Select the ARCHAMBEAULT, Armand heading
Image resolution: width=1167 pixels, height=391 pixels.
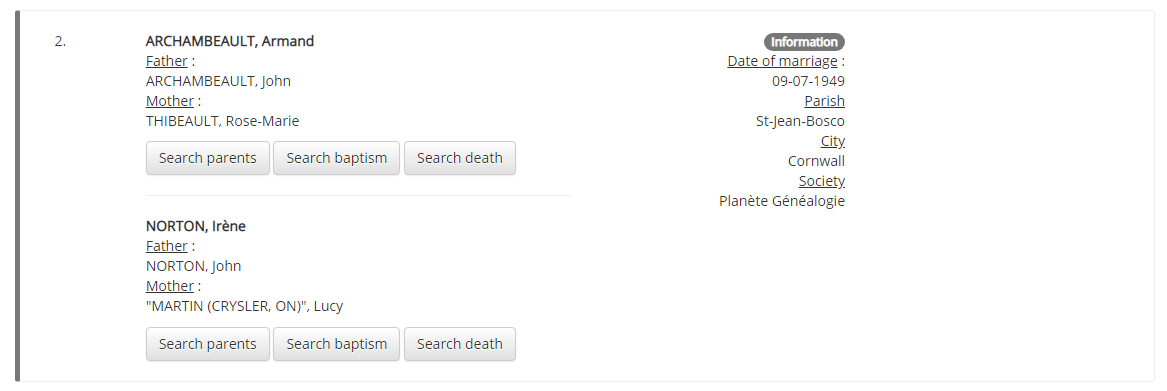click(x=230, y=41)
